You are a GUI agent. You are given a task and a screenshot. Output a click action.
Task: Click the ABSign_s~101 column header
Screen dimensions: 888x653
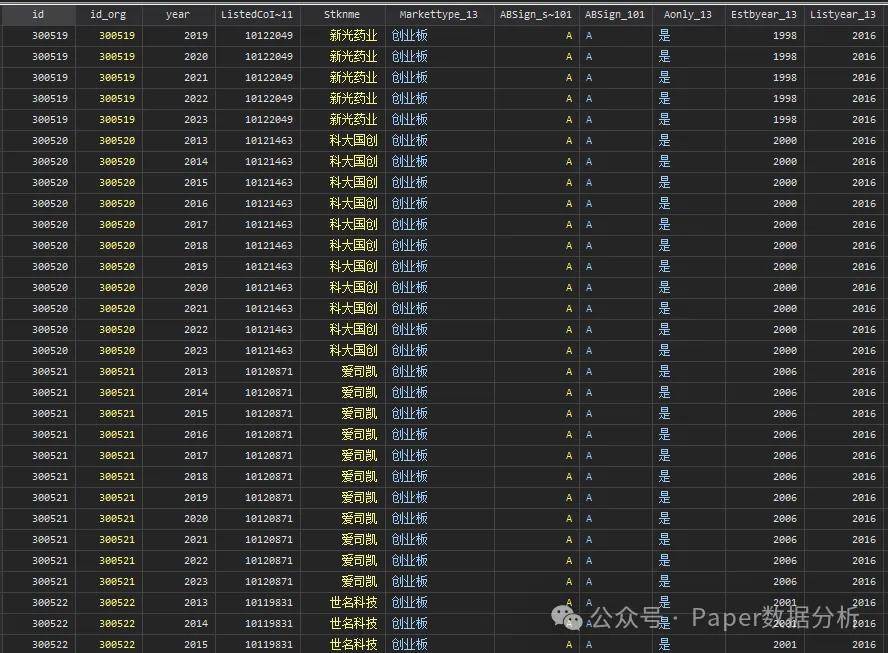click(536, 15)
